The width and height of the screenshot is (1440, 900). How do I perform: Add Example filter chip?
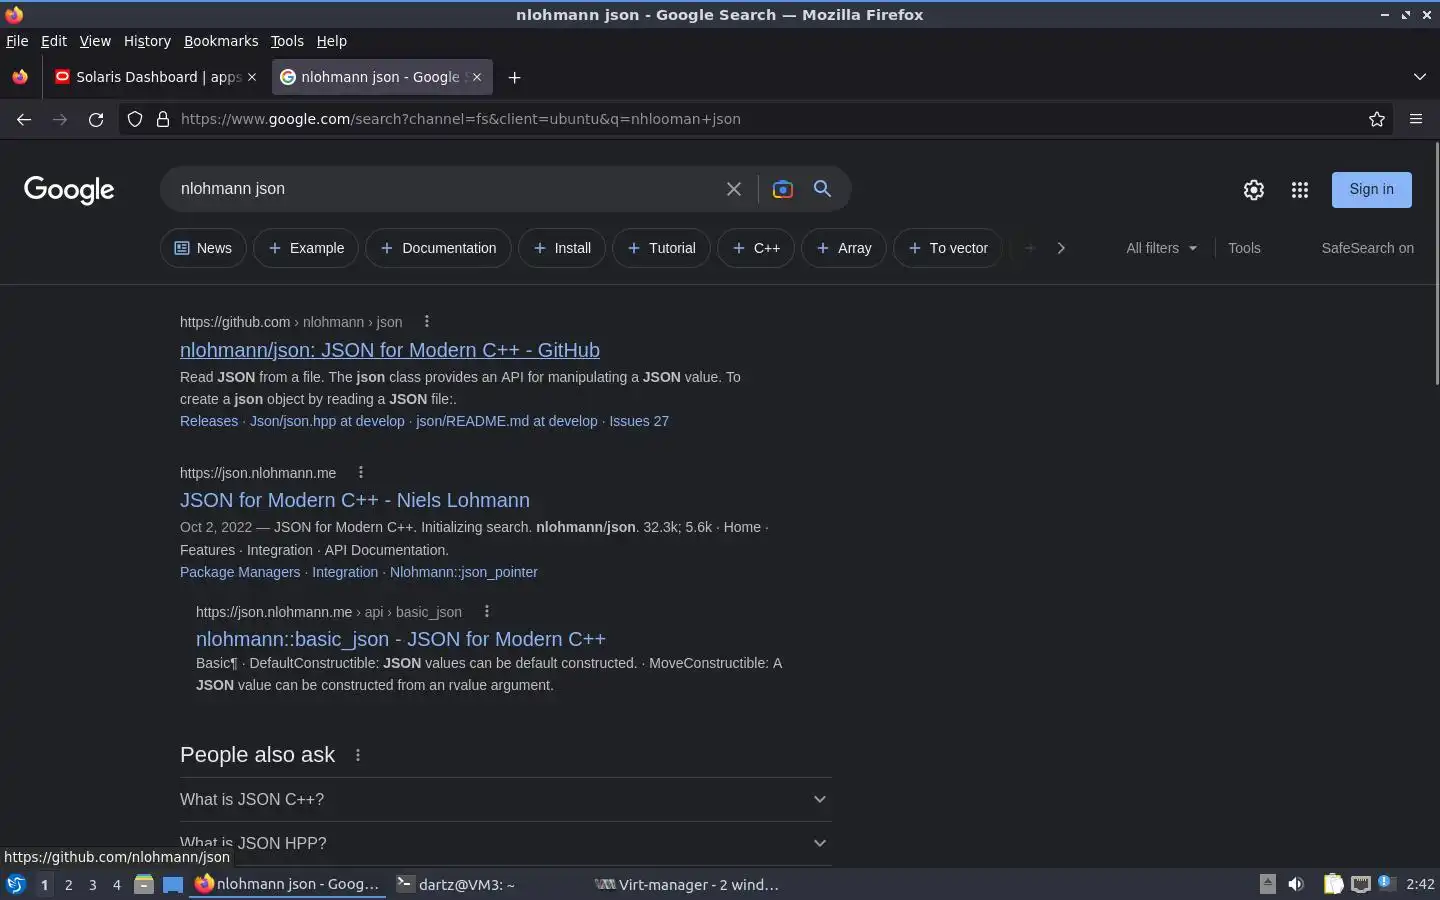coord(306,248)
